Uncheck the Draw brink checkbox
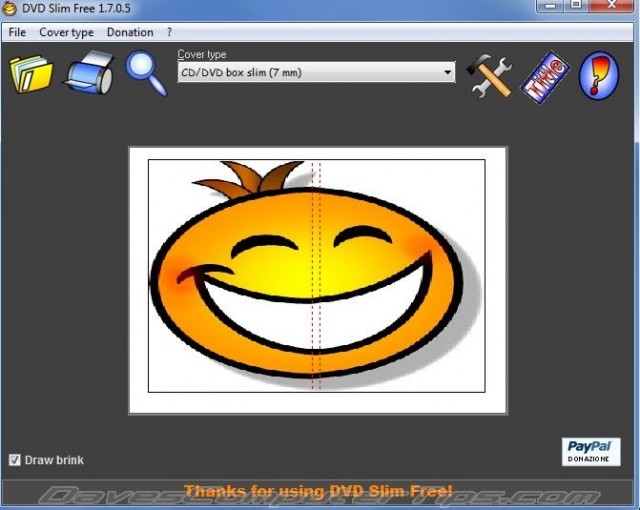 pos(15,460)
